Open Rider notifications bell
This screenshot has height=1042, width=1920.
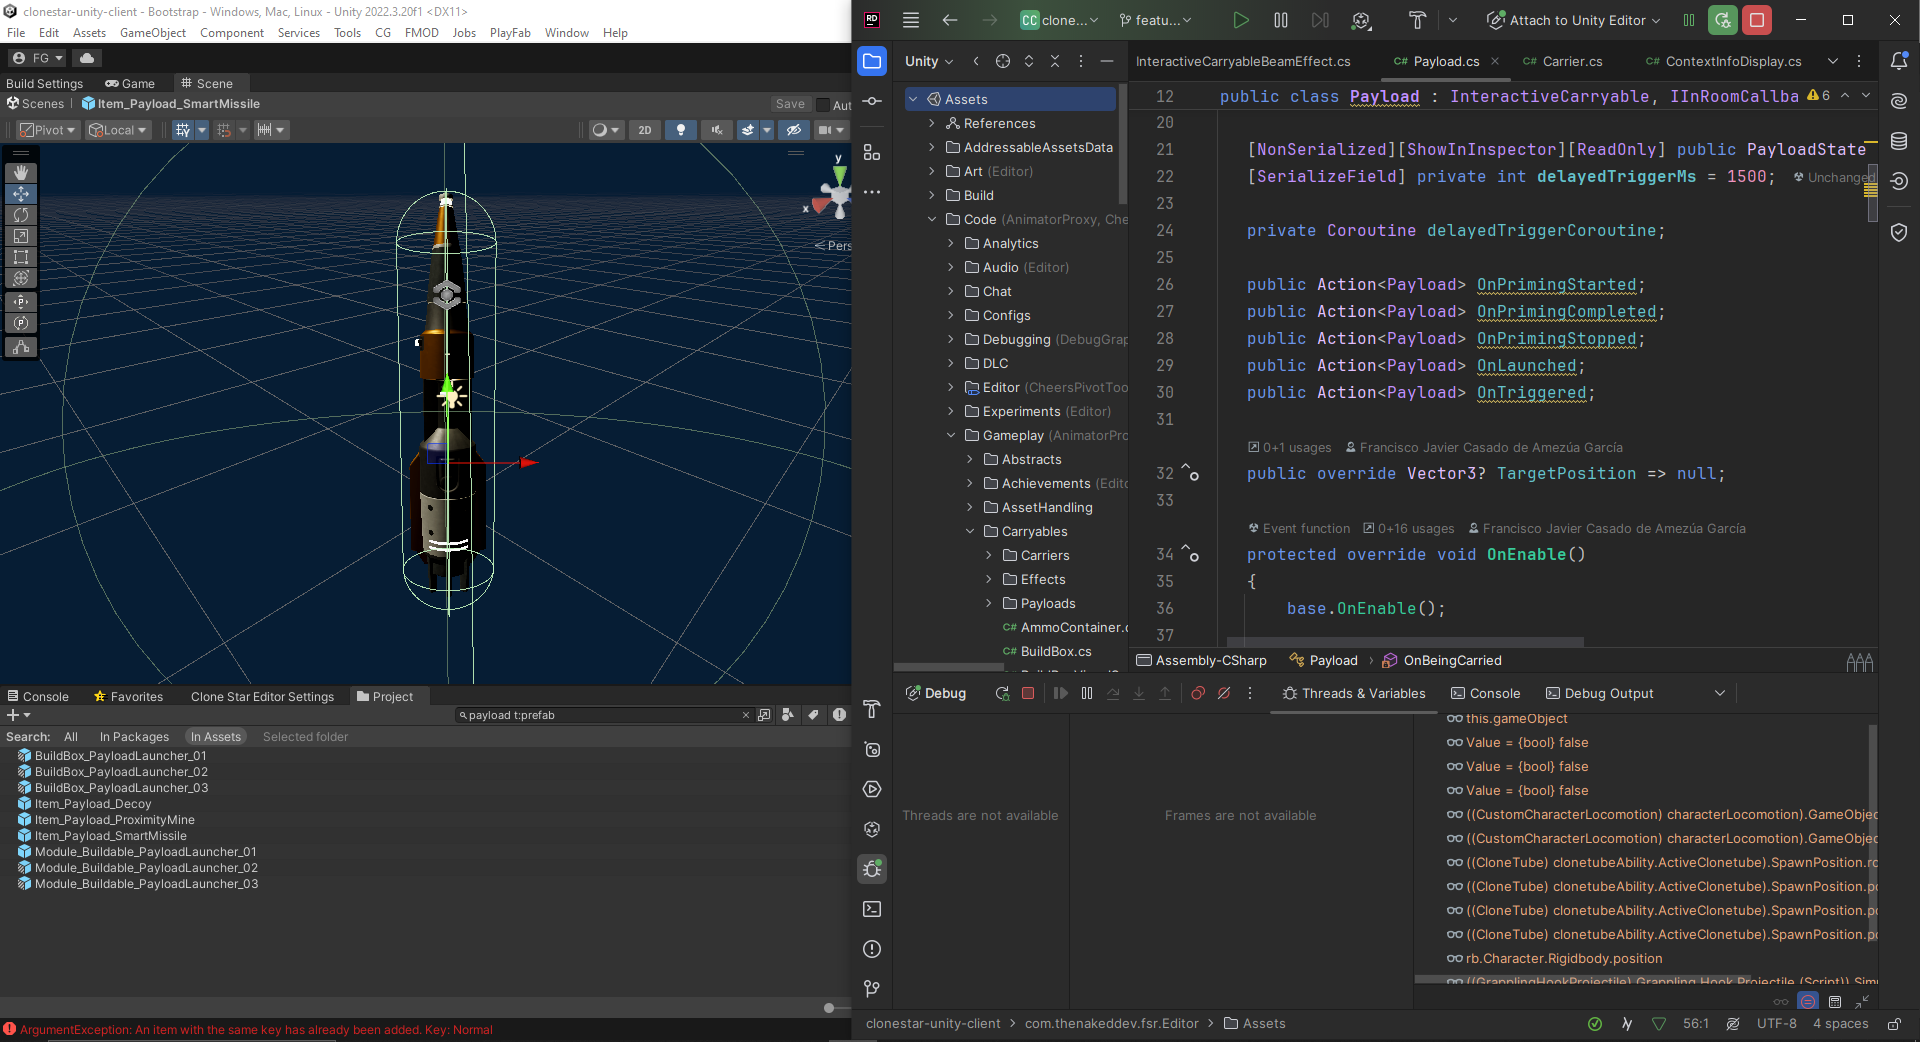pyautogui.click(x=1899, y=61)
